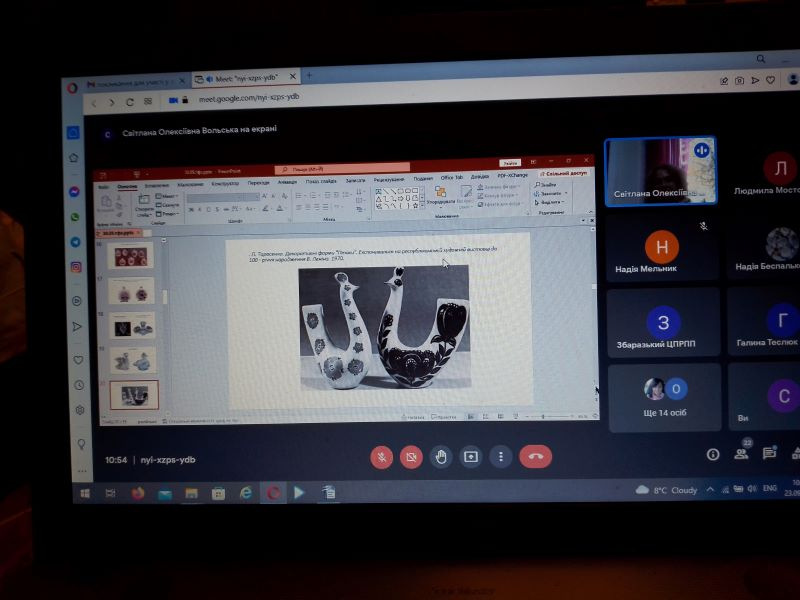Open Telegram from the Opera sidebar

point(76,242)
